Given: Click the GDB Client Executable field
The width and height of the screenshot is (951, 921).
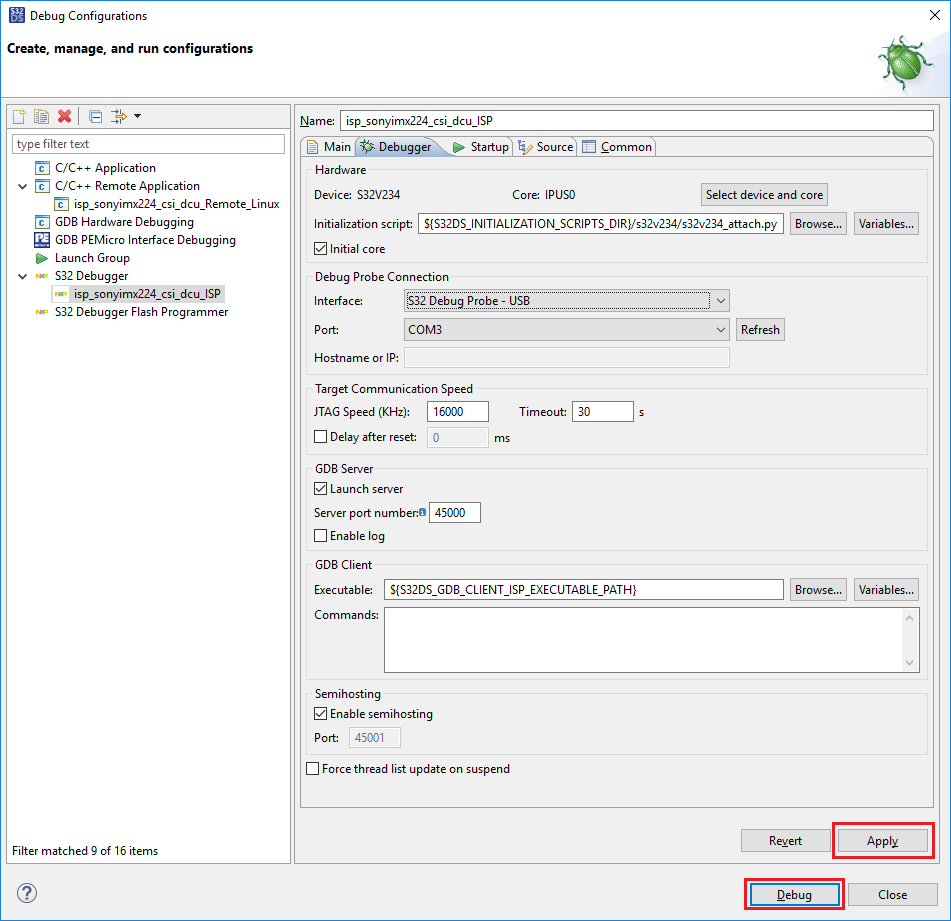Looking at the screenshot, I should coord(583,590).
